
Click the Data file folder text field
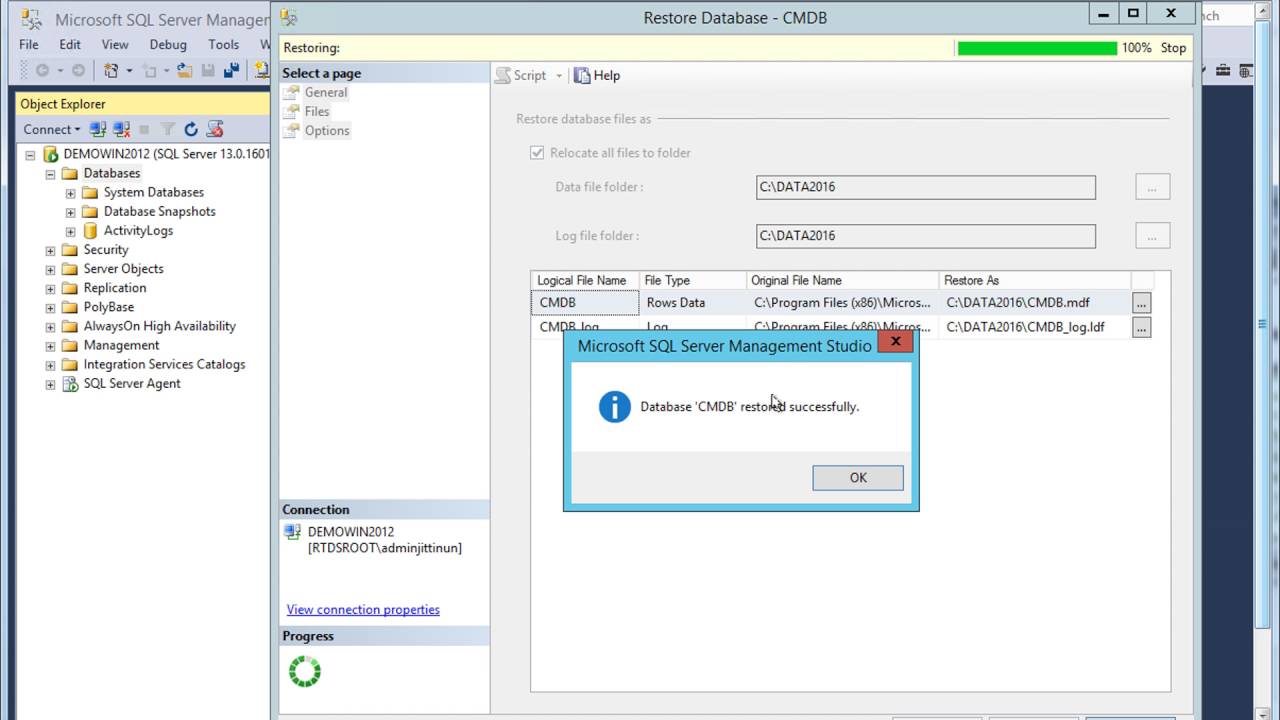tap(926, 187)
